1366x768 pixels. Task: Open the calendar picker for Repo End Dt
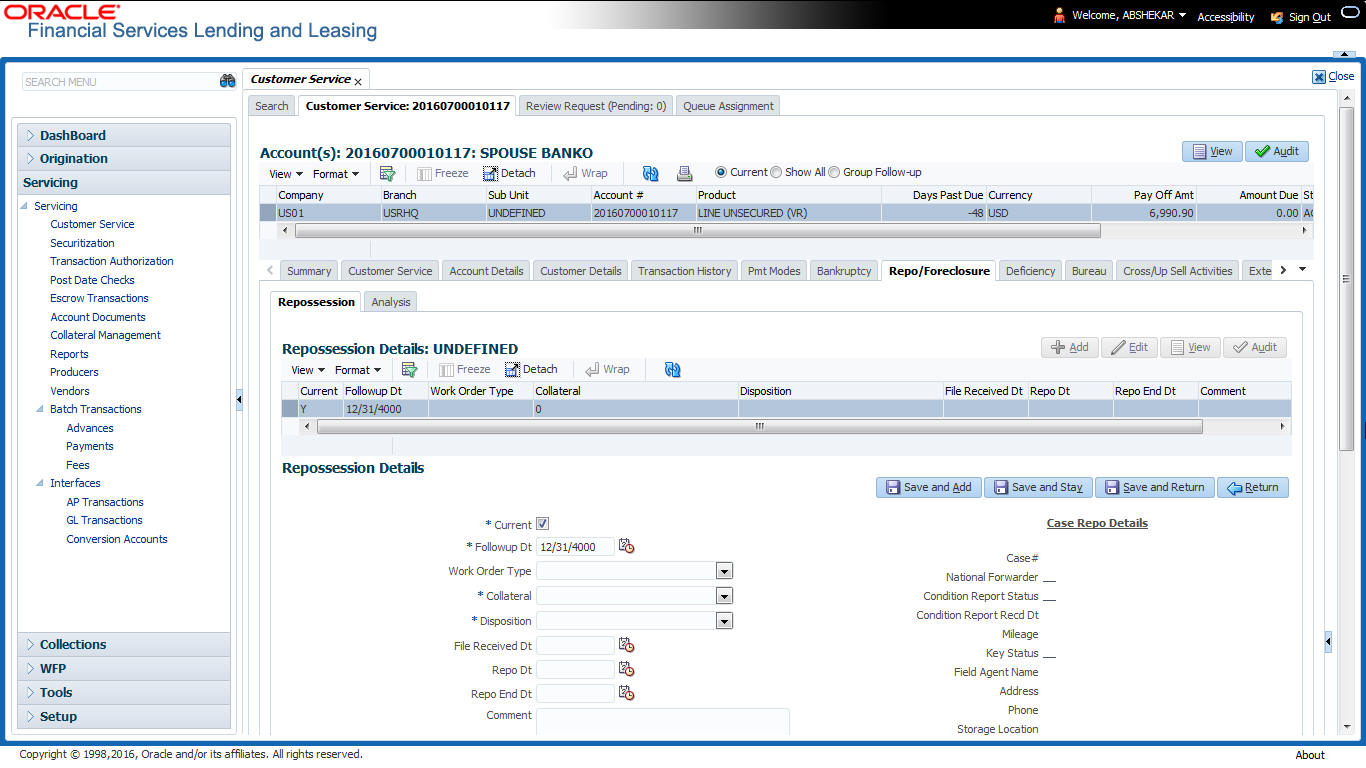click(x=626, y=693)
